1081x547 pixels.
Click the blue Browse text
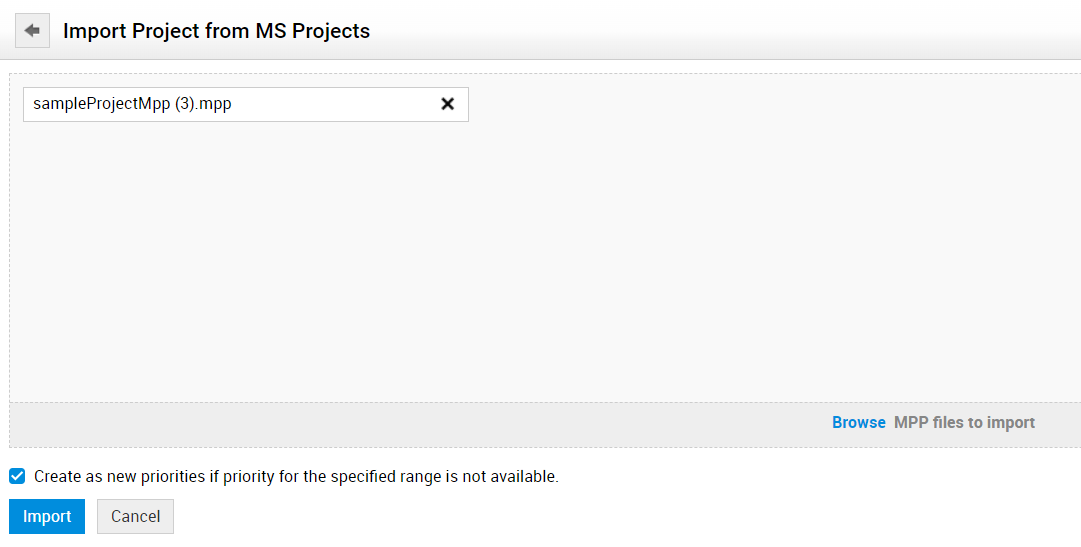pos(858,422)
